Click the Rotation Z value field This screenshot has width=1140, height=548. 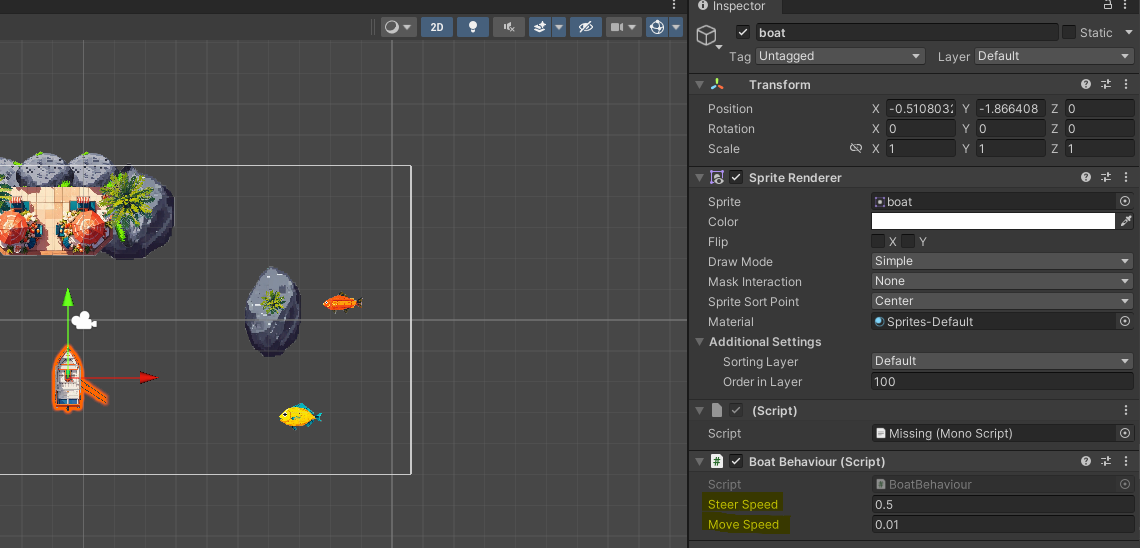[1099, 129]
